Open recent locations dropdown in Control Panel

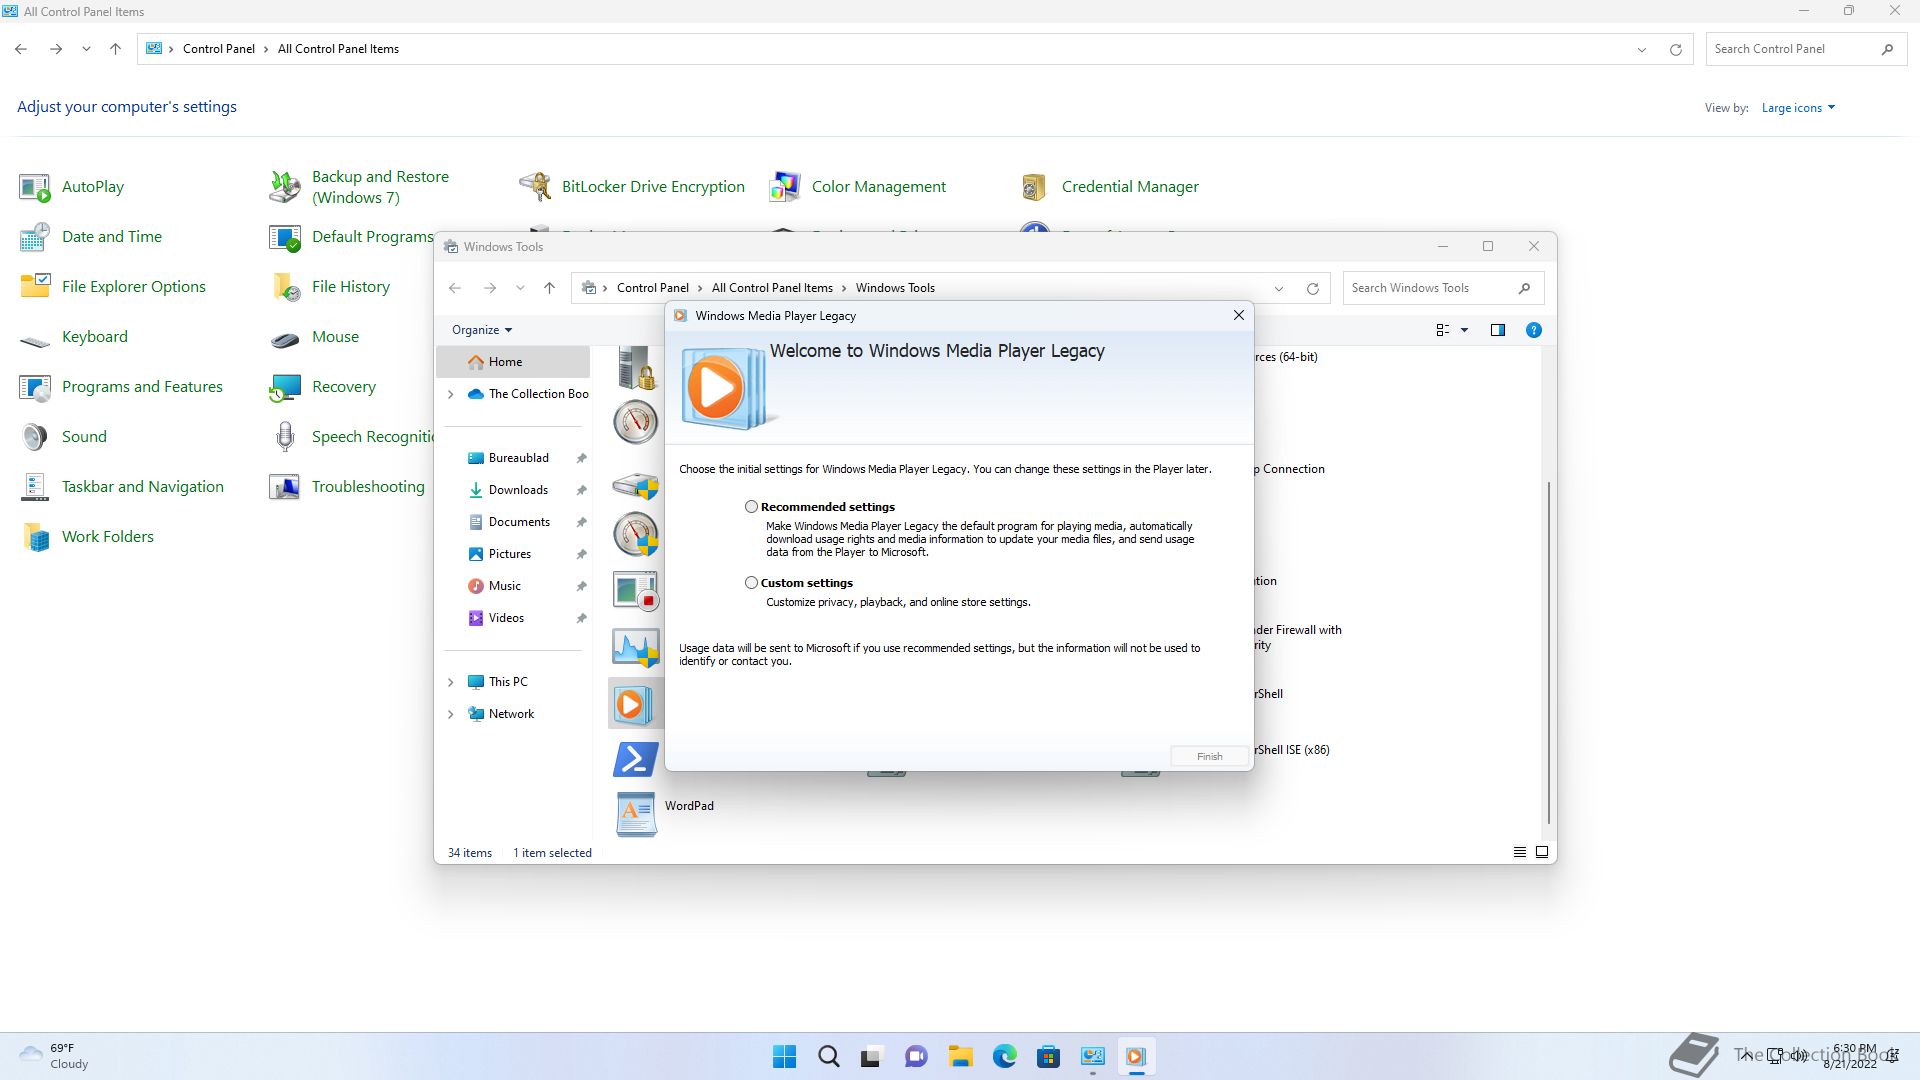pyautogui.click(x=86, y=49)
